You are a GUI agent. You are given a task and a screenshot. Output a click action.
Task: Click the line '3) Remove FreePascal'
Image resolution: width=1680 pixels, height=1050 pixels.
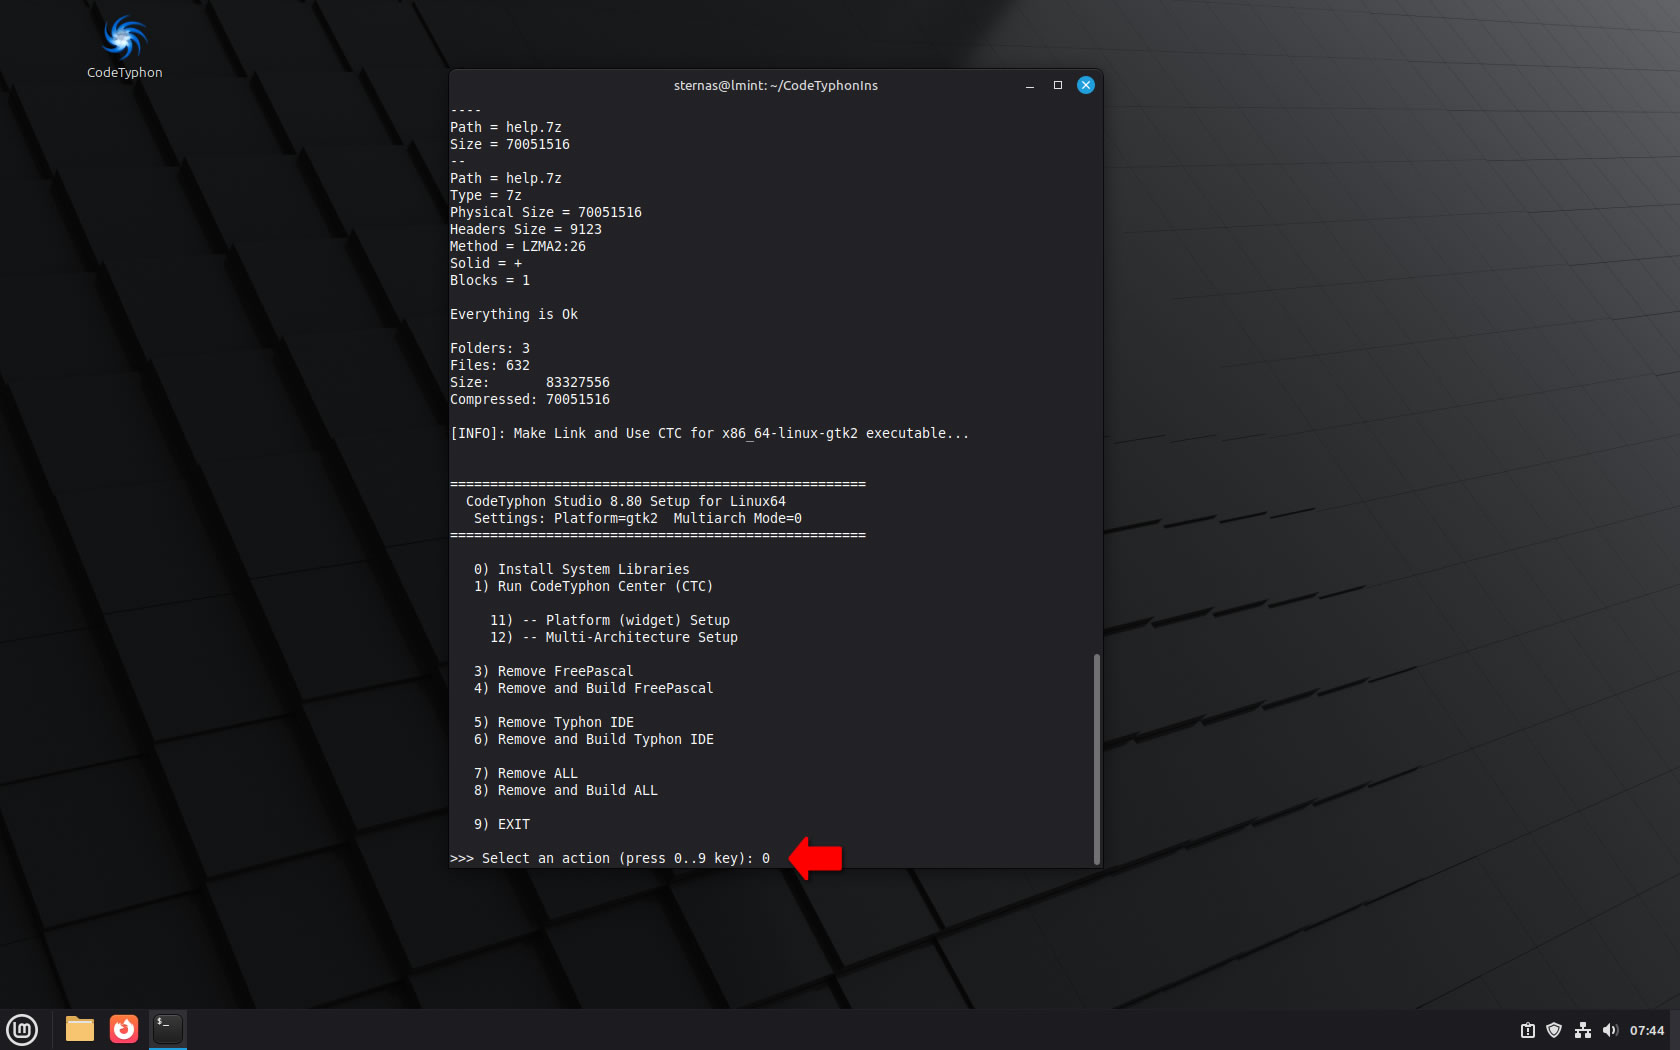coord(554,671)
